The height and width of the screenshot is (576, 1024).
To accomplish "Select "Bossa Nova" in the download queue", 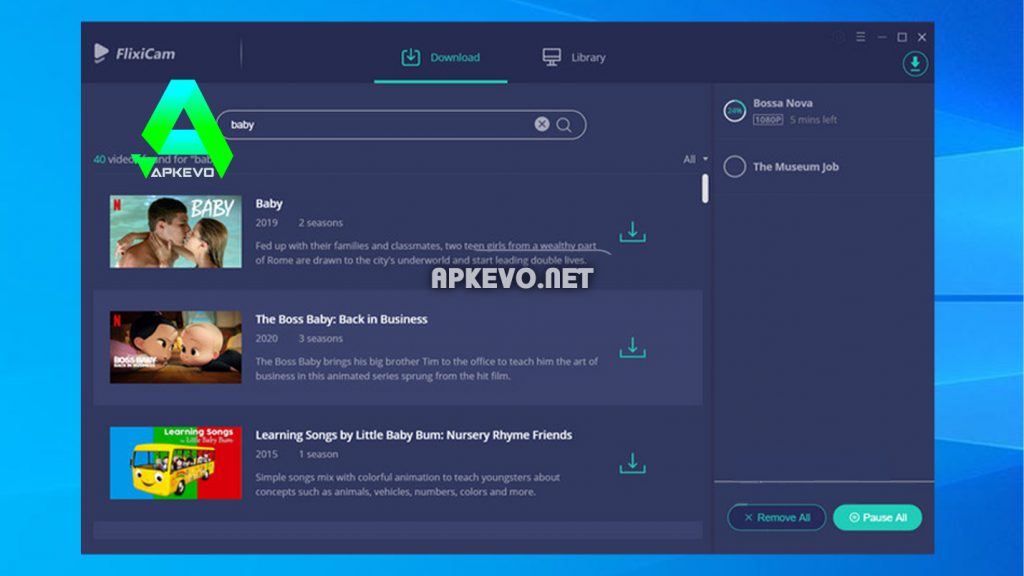I will pyautogui.click(x=782, y=103).
